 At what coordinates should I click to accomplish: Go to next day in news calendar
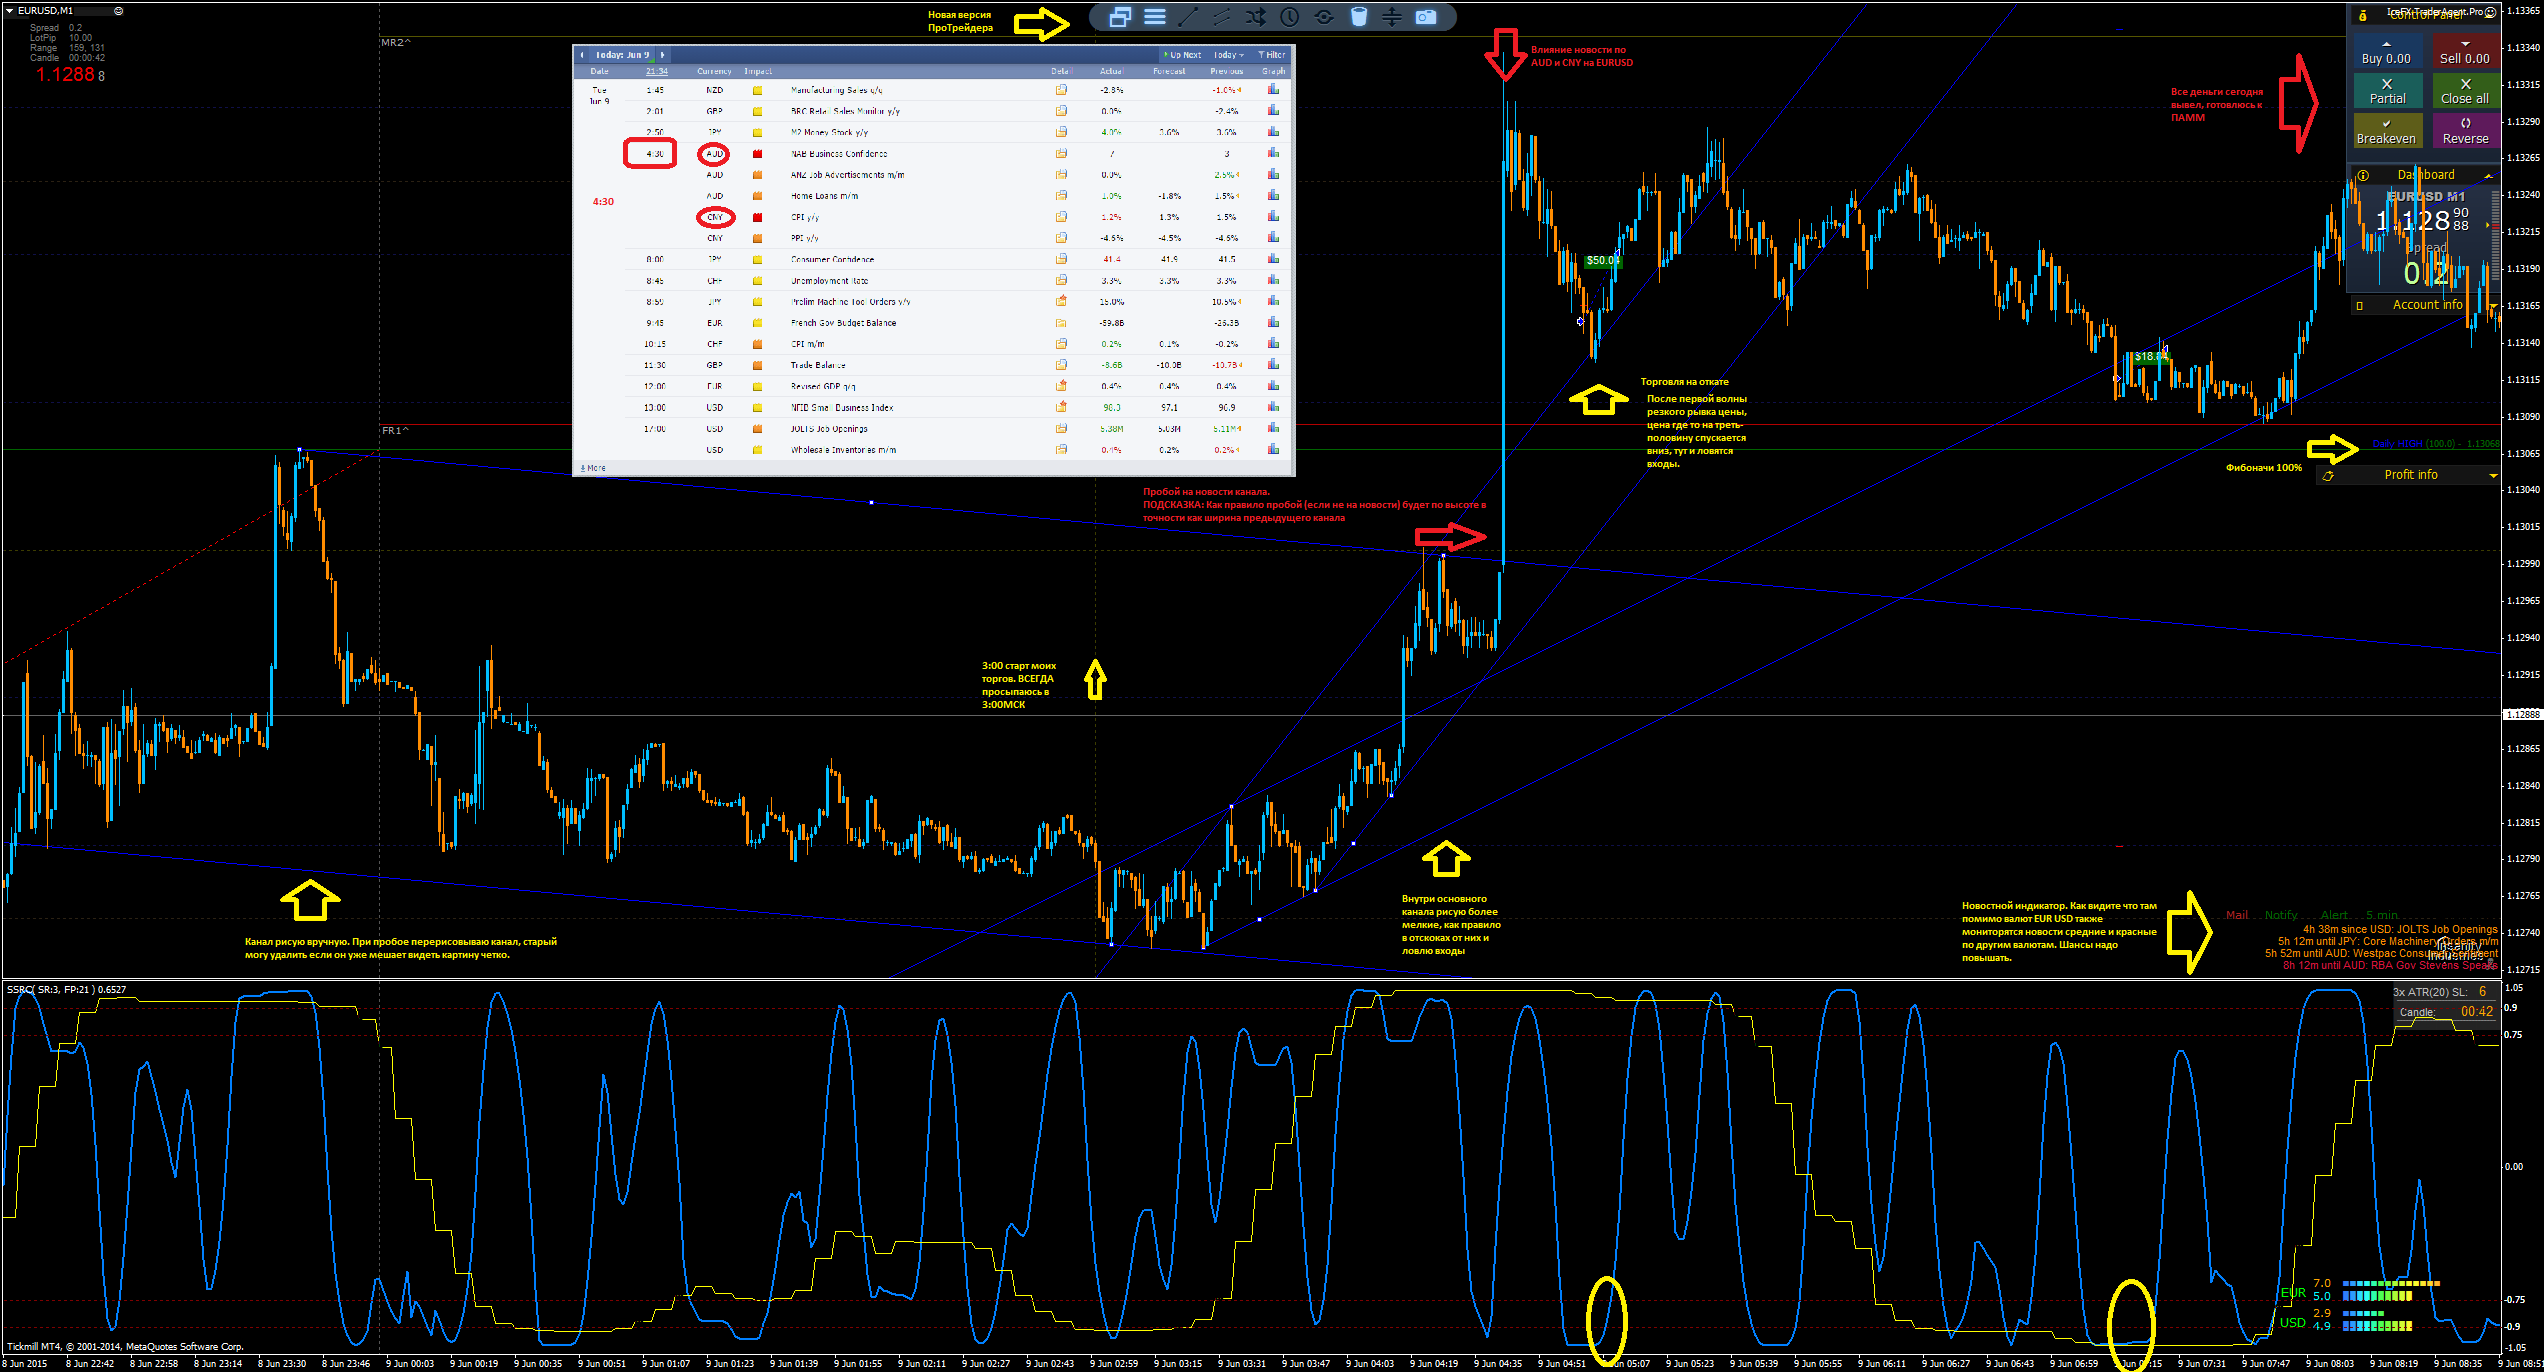[x=662, y=55]
